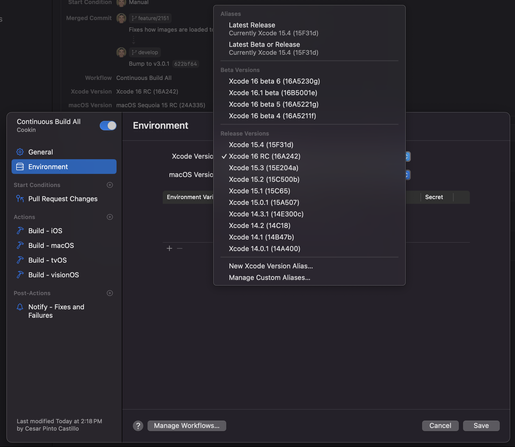Choose New Xcode Version Alias option
This screenshot has width=515, height=447.
pos(309,266)
